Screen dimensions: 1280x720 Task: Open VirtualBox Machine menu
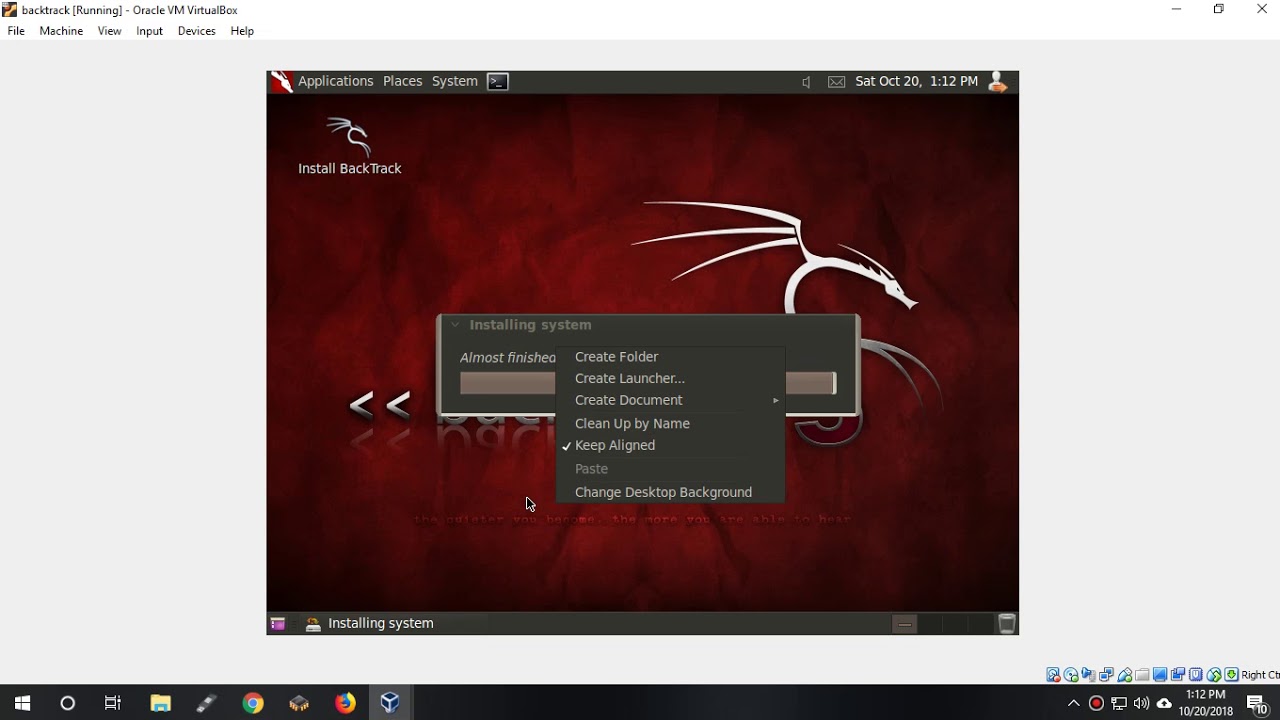click(x=61, y=31)
